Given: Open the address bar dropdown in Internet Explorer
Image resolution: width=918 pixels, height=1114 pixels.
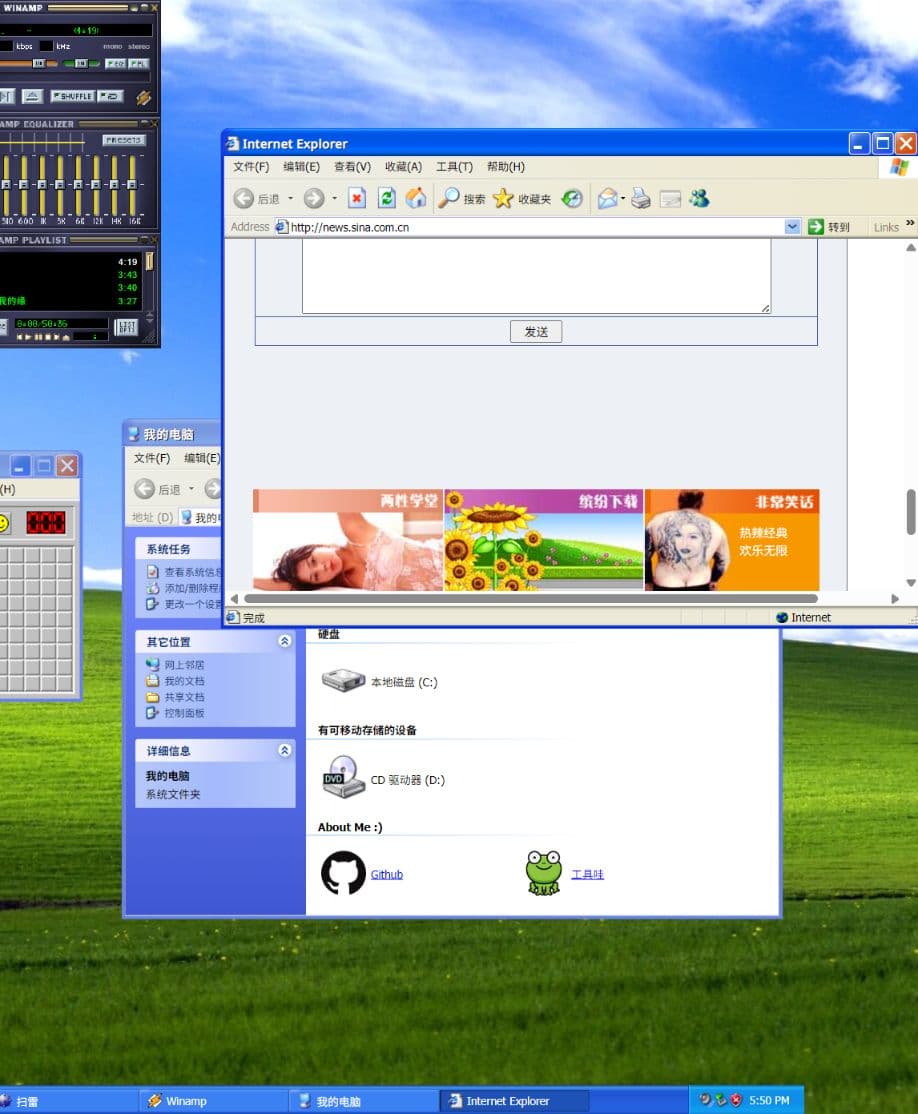Looking at the screenshot, I should [x=792, y=227].
